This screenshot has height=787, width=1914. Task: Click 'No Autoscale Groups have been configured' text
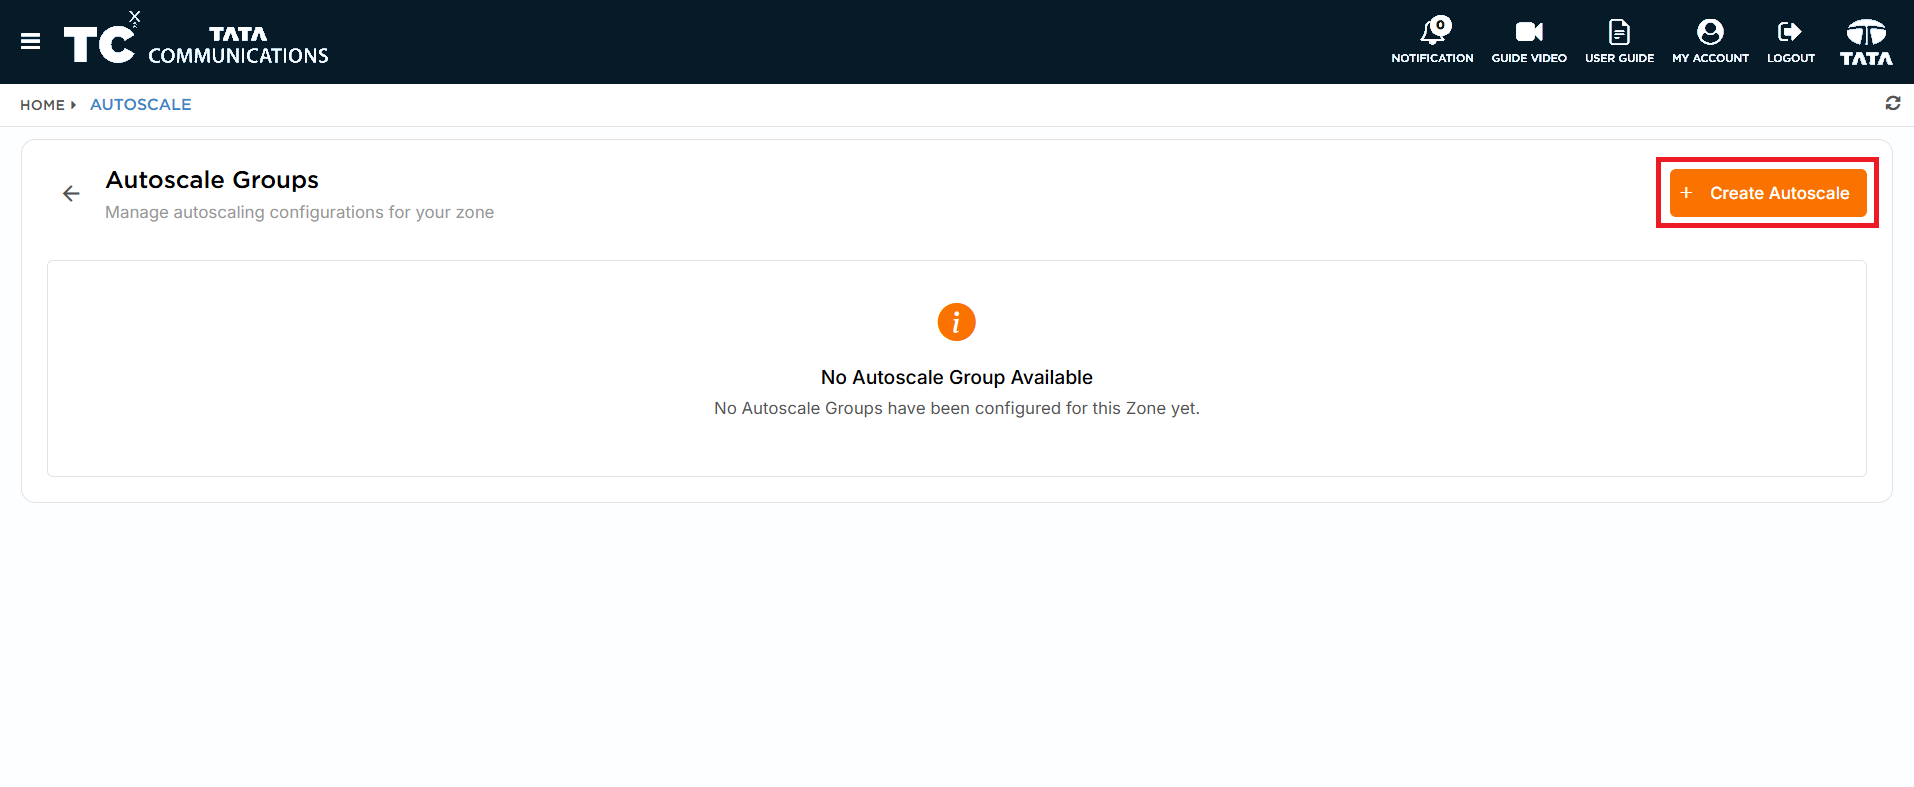point(957,408)
